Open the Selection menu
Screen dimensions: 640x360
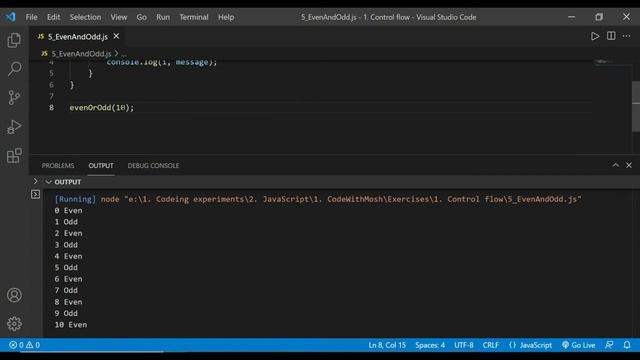85,17
